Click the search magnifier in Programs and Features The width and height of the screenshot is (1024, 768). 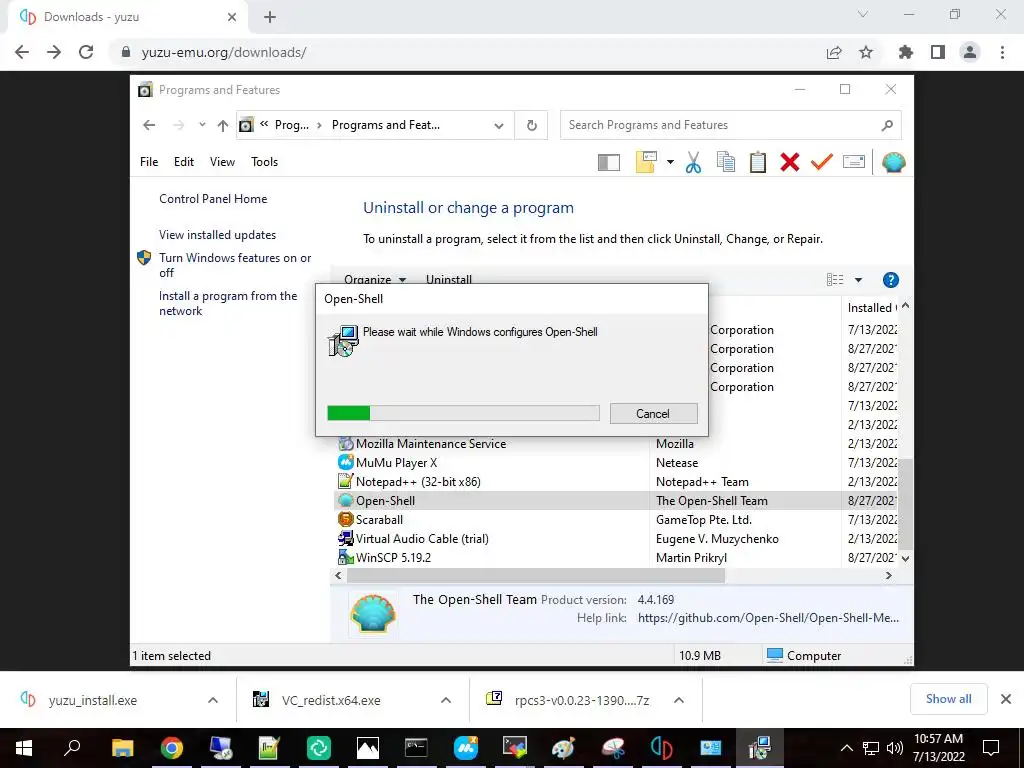(x=887, y=125)
